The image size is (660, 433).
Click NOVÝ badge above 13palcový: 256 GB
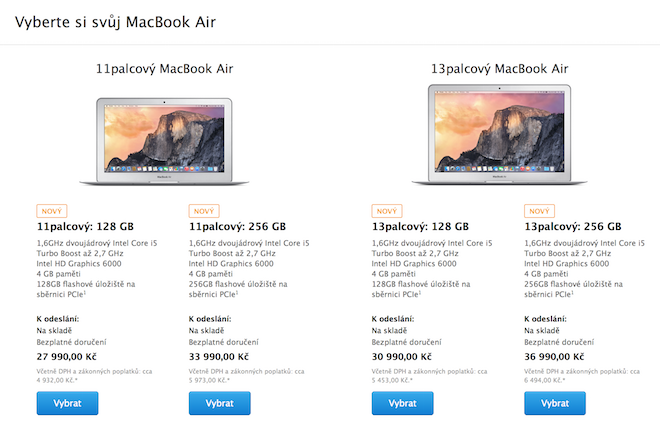[x=538, y=211]
